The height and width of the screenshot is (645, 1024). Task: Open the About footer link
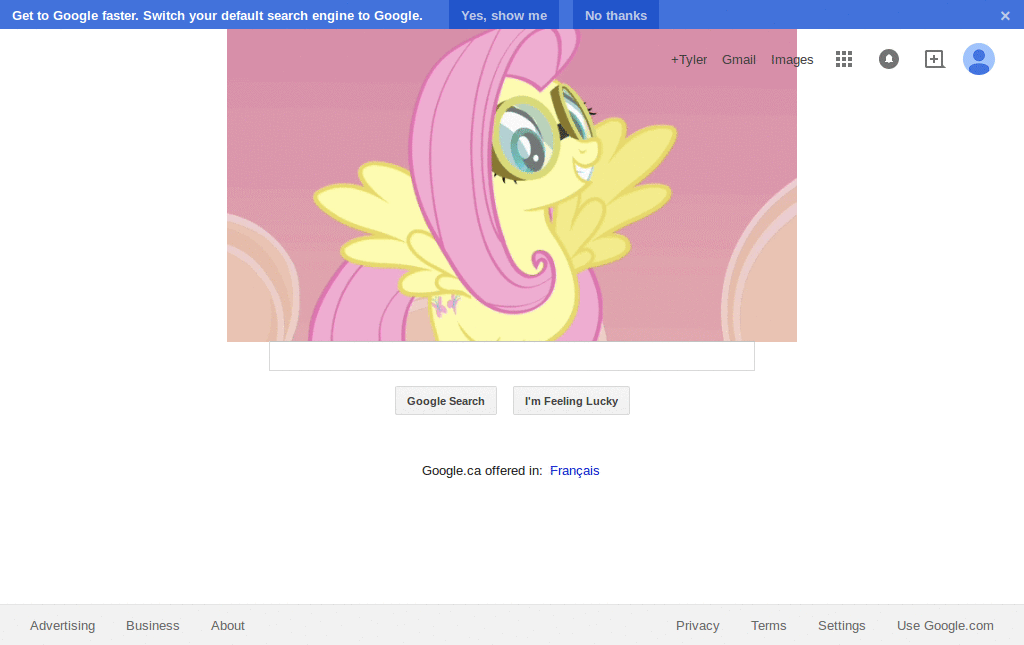click(x=228, y=625)
